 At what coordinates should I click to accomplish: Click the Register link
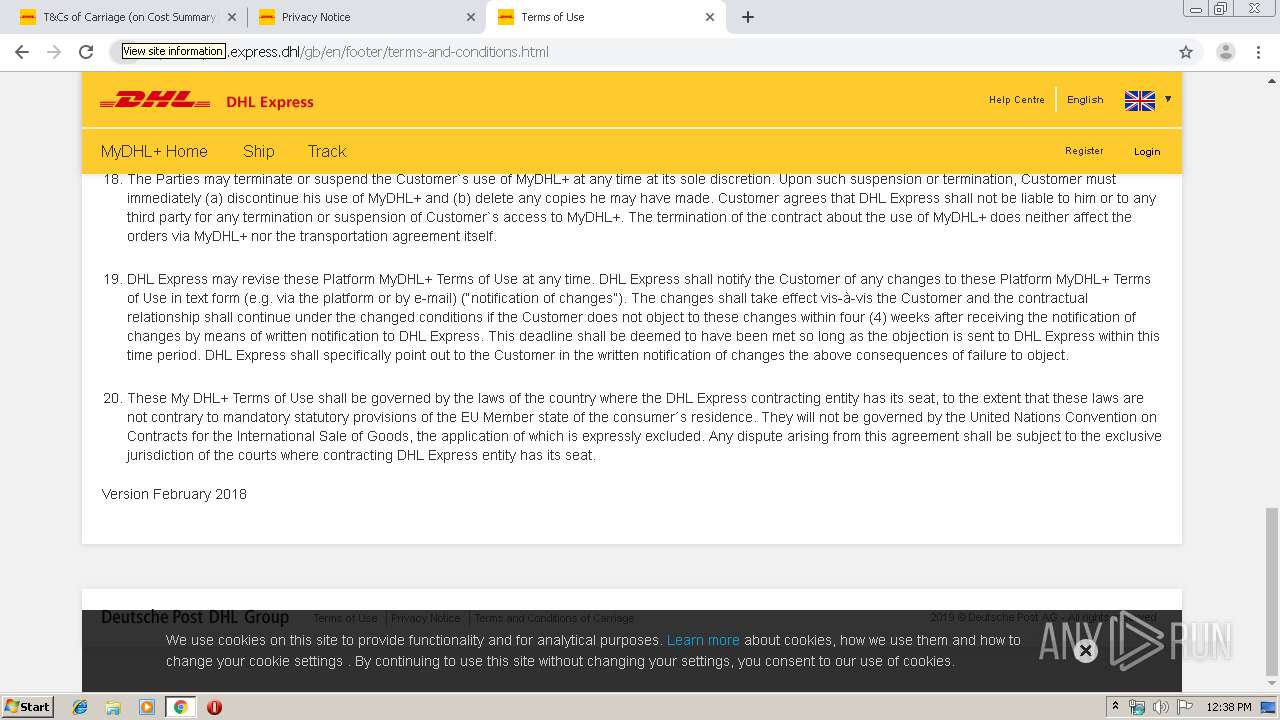click(x=1084, y=151)
